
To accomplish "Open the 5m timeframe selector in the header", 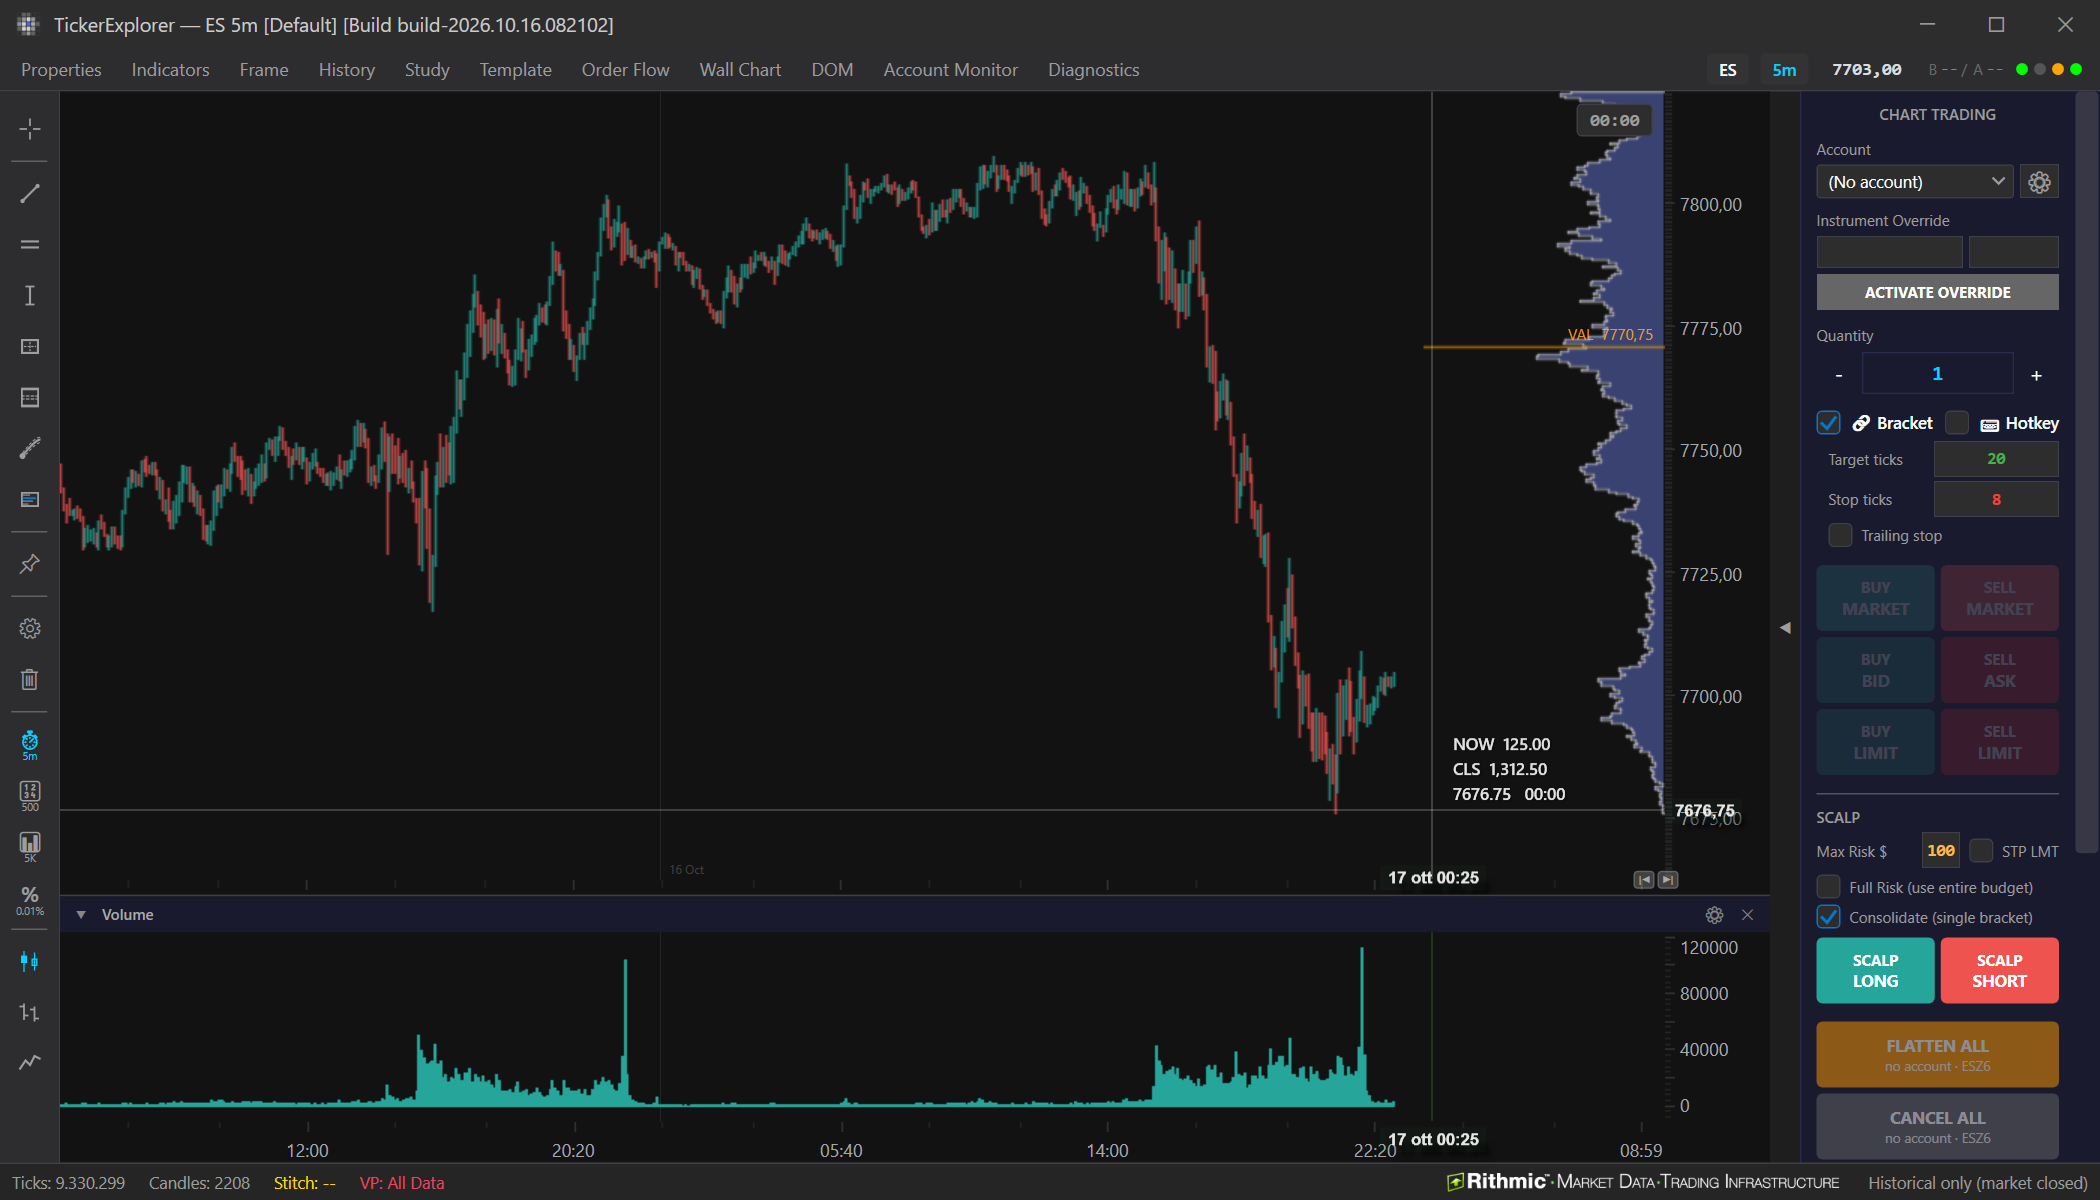I will click(1784, 69).
